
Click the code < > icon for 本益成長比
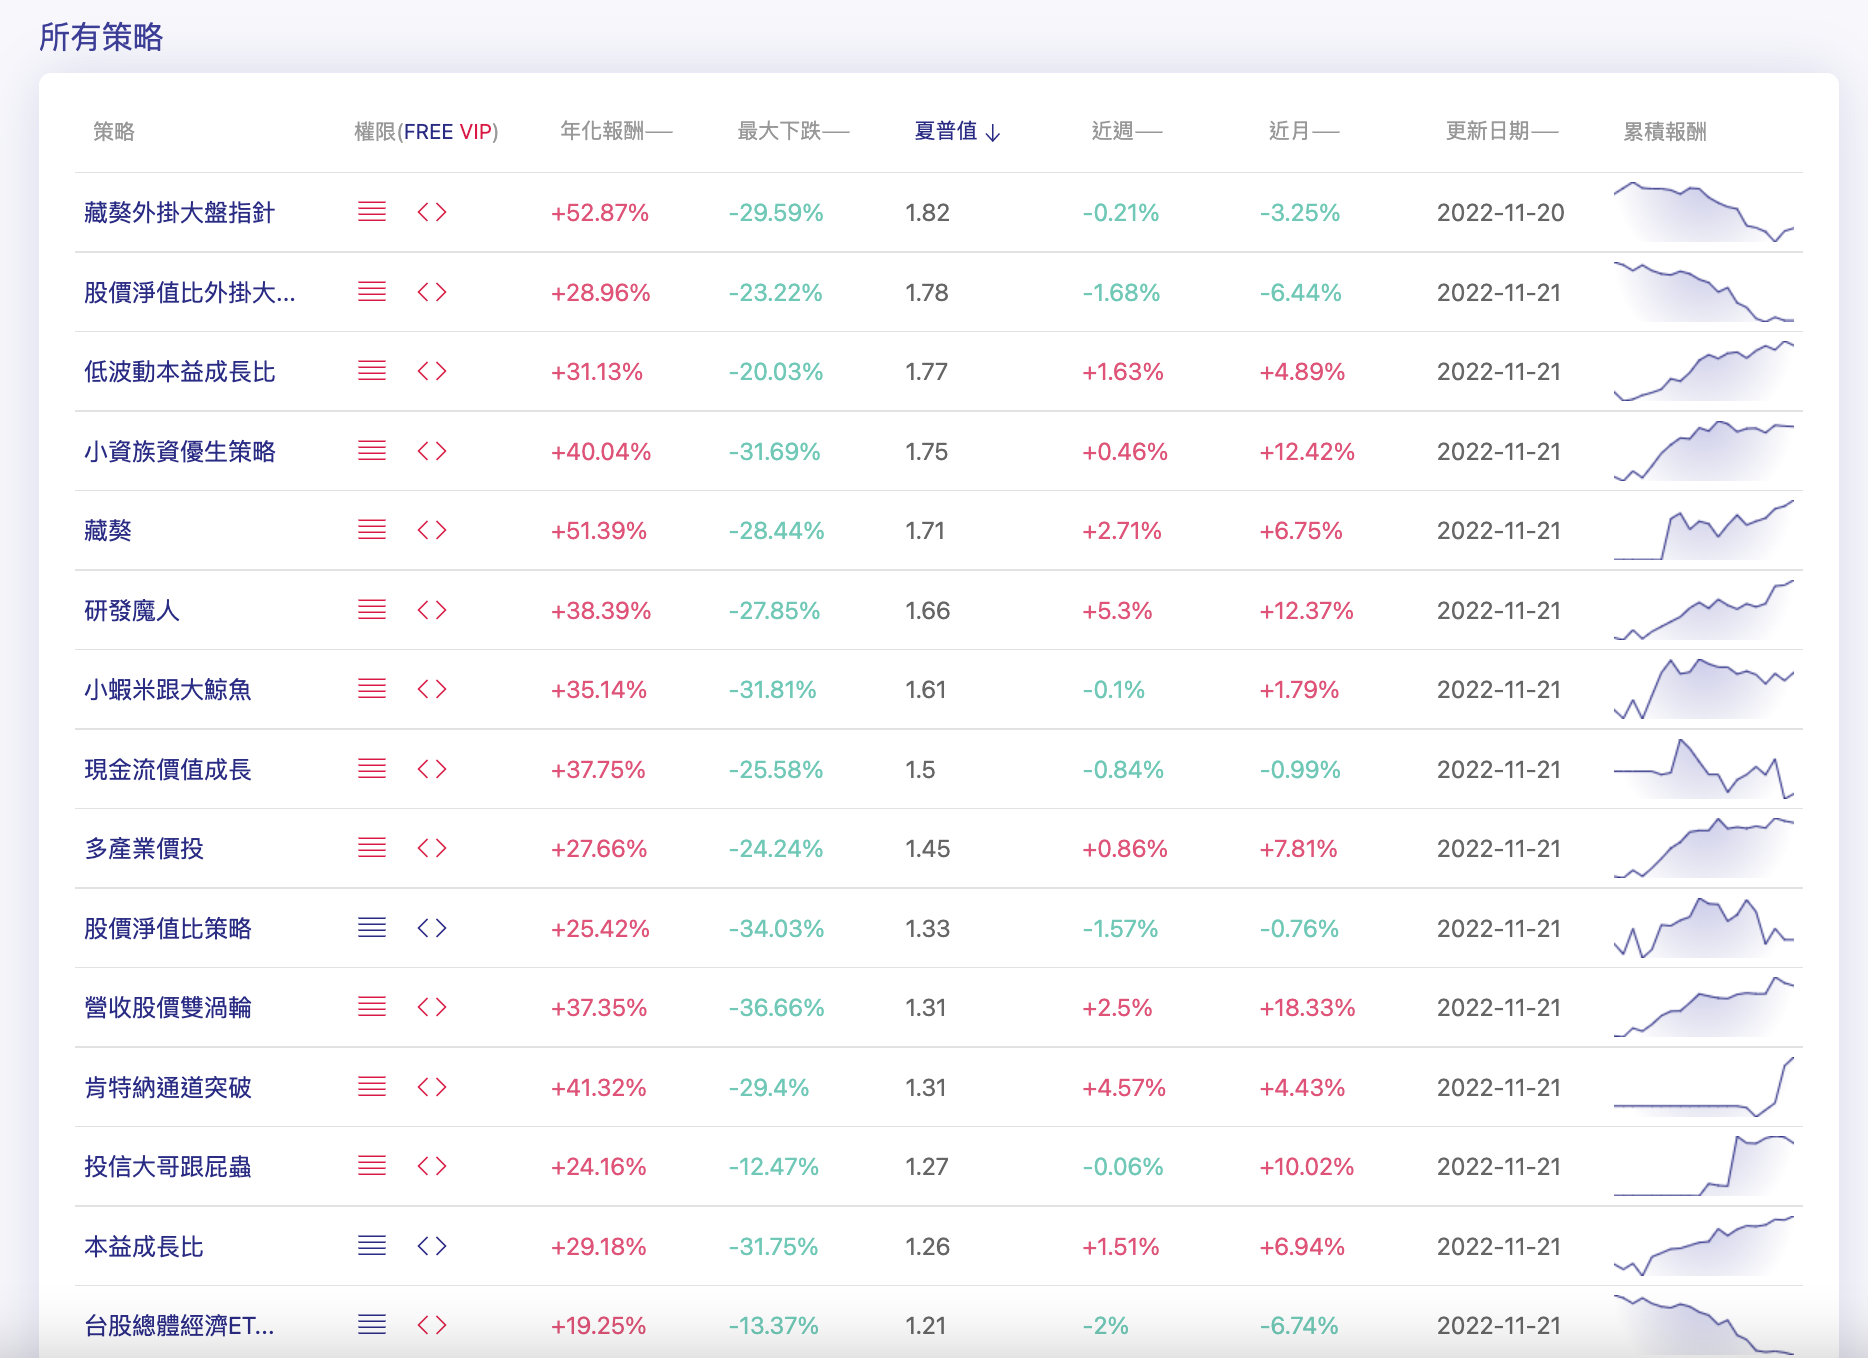tap(432, 1246)
